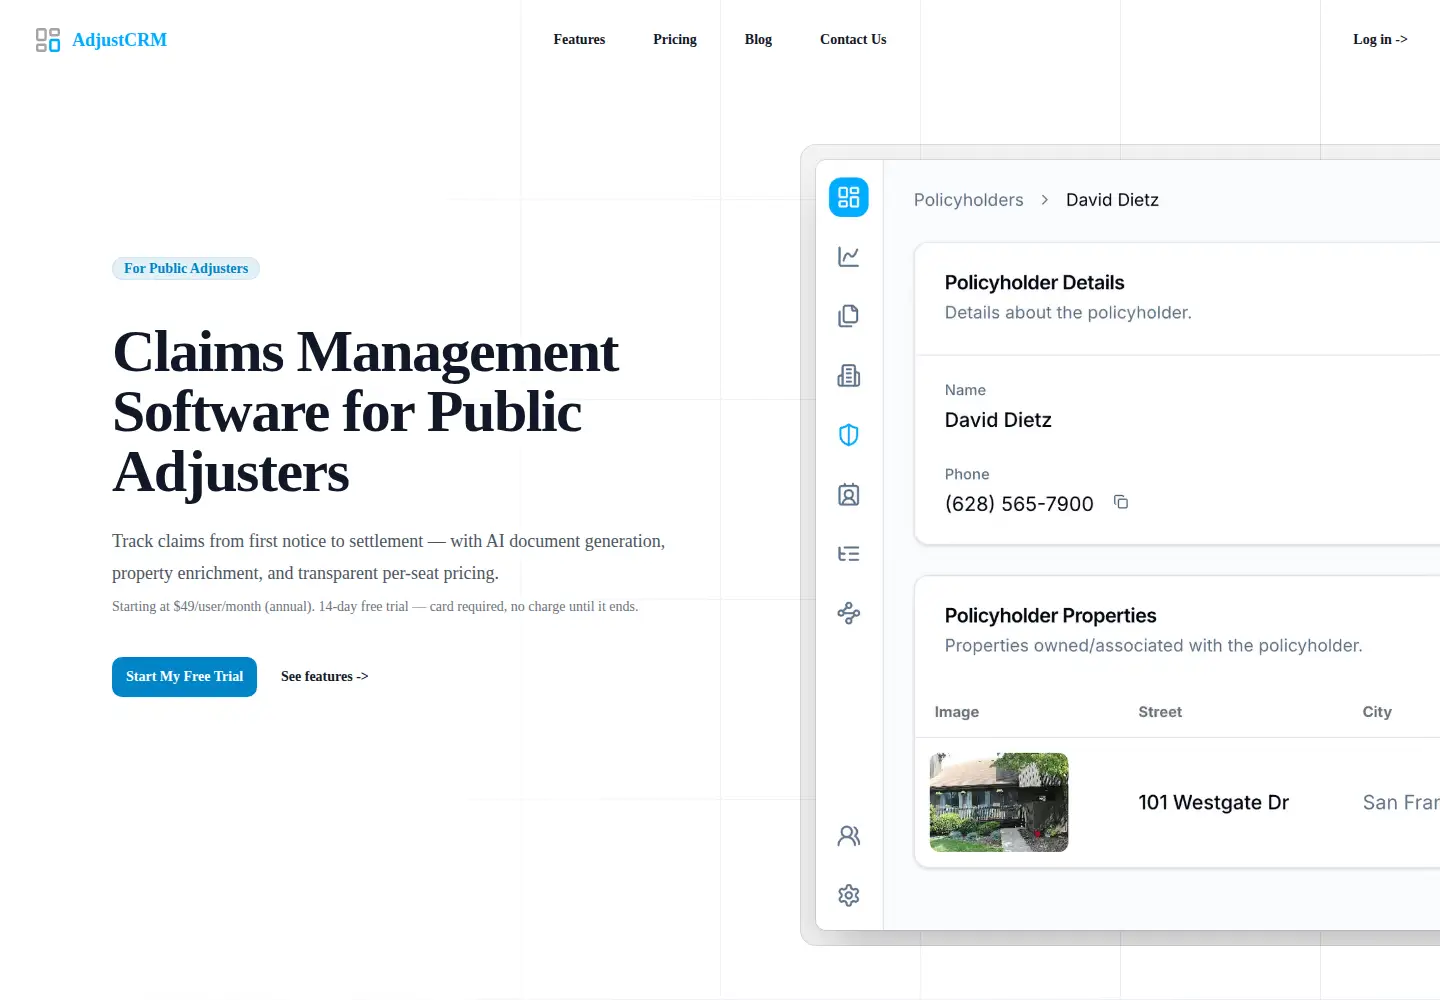Open the buildings sidebar icon
1440x1000 pixels.
pyautogui.click(x=849, y=376)
